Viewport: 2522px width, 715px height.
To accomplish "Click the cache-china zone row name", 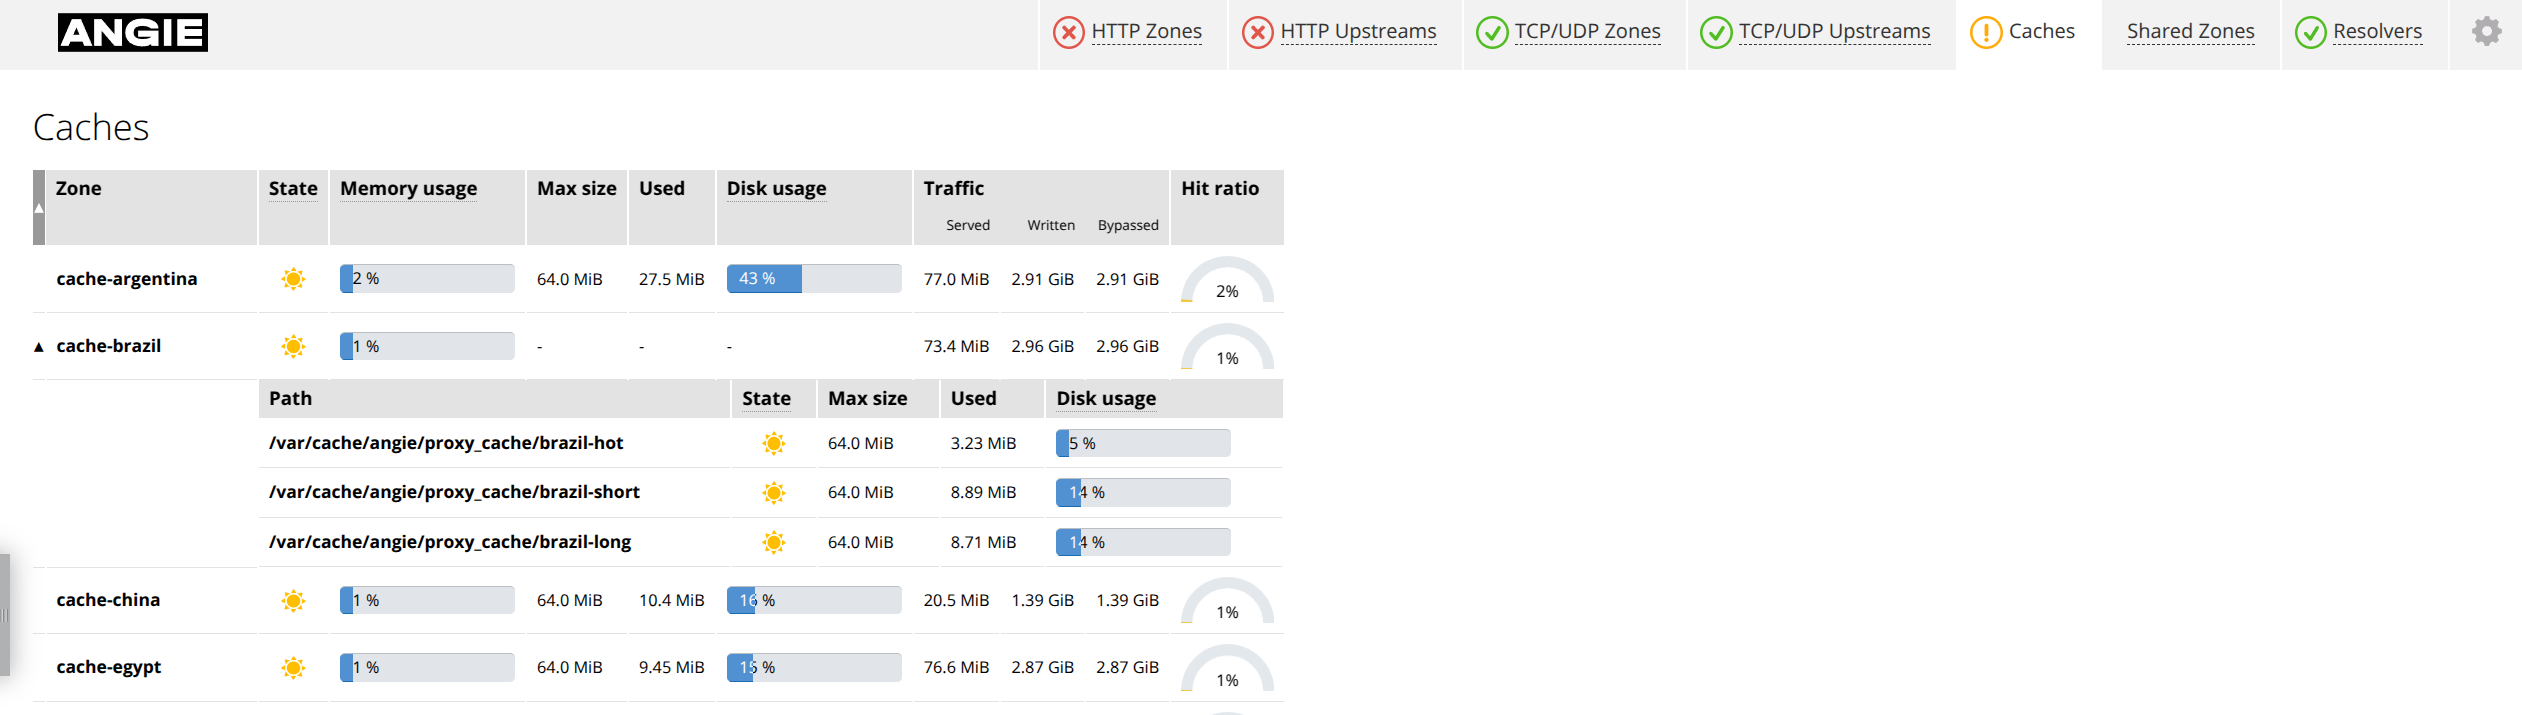I will point(108,600).
